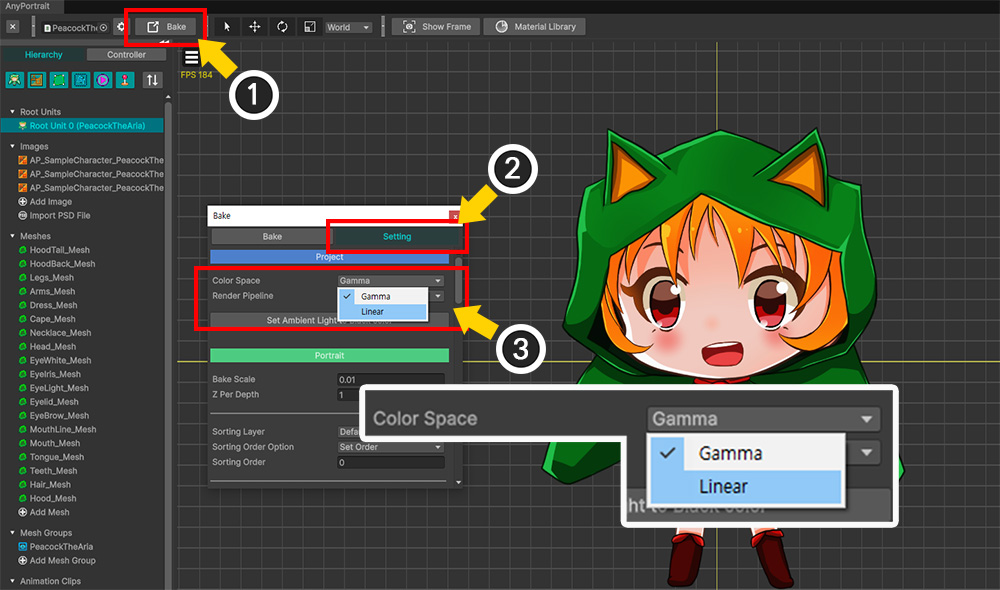Click the Import PSD File icon

(x=23, y=216)
